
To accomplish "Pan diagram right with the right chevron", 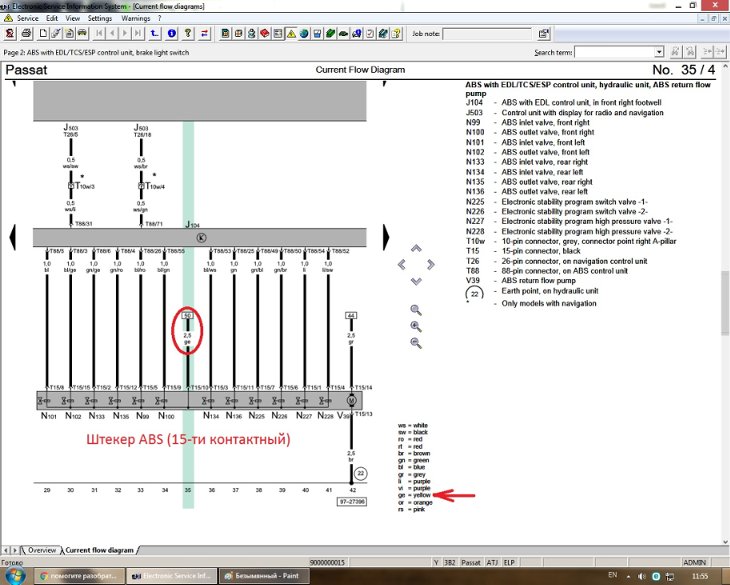I will pos(431,265).
